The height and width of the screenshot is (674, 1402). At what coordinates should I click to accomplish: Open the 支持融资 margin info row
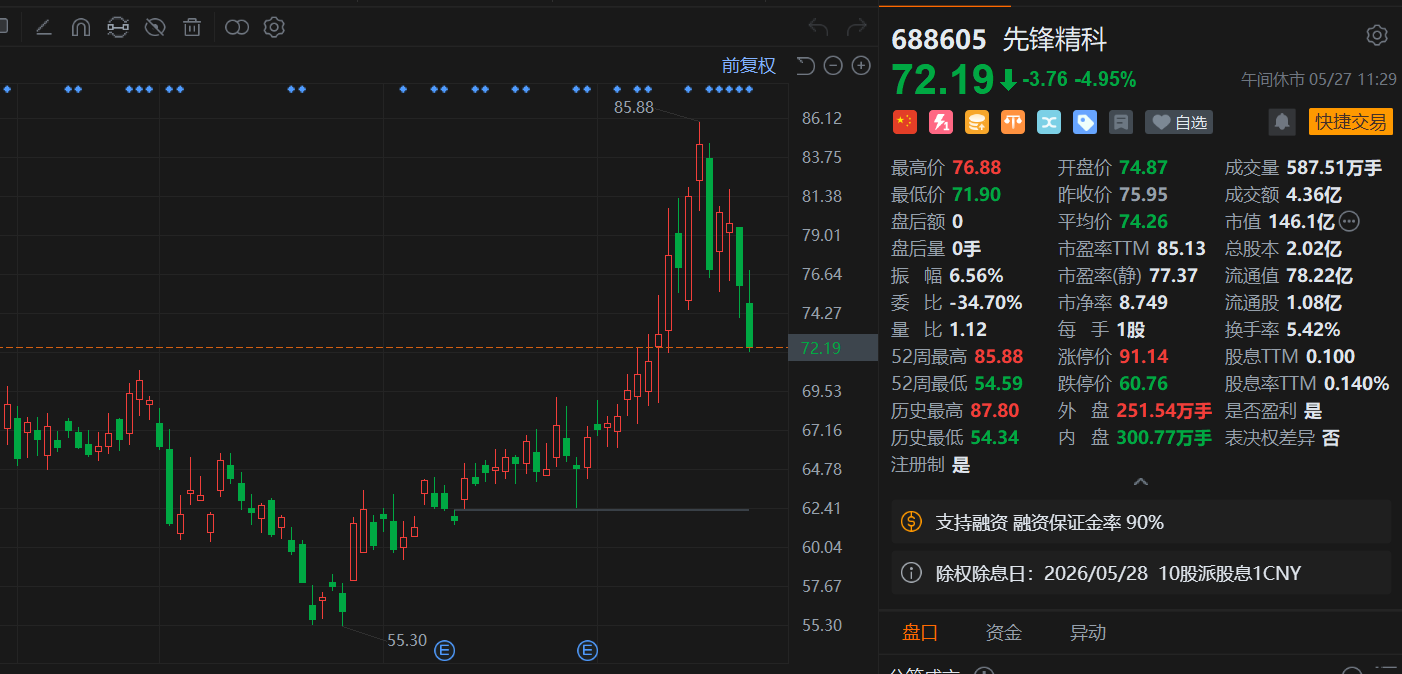(1141, 522)
